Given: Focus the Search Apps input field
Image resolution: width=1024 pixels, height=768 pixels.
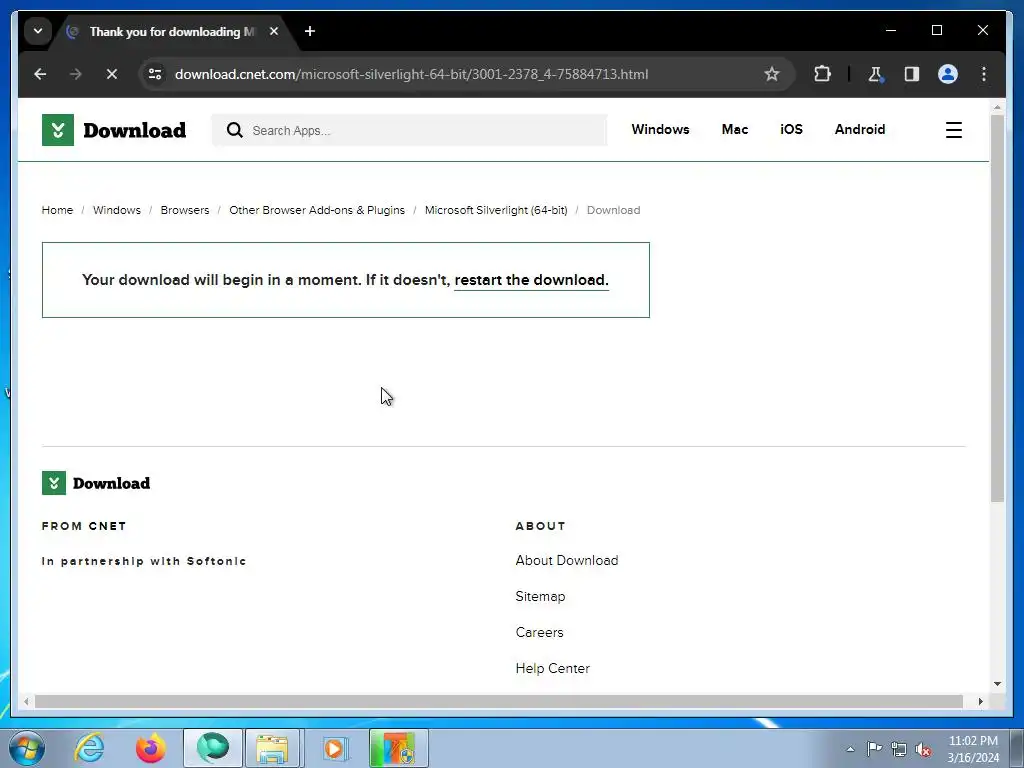Looking at the screenshot, I should pyautogui.click(x=409, y=130).
